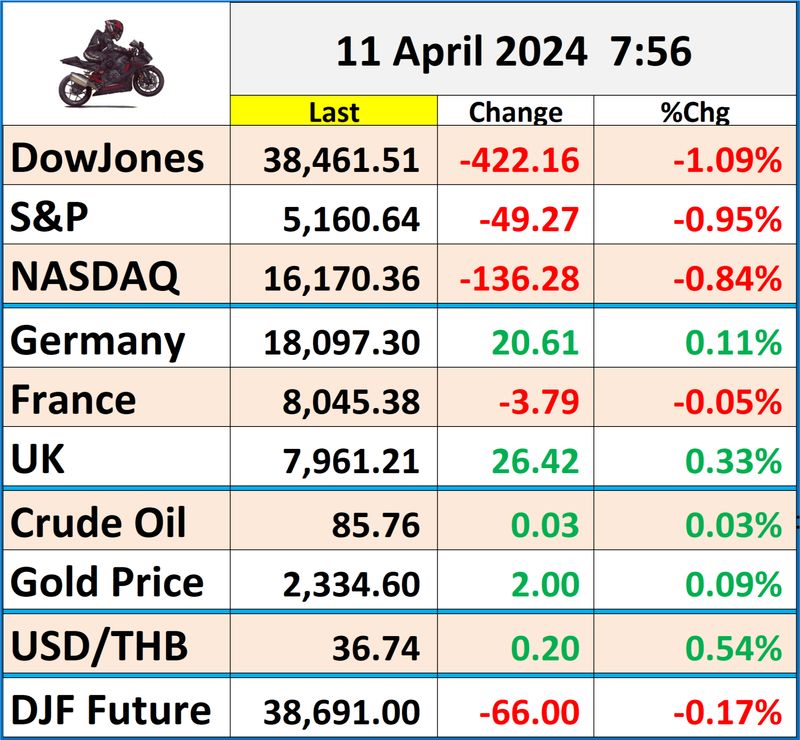Select the France row label

(74, 400)
